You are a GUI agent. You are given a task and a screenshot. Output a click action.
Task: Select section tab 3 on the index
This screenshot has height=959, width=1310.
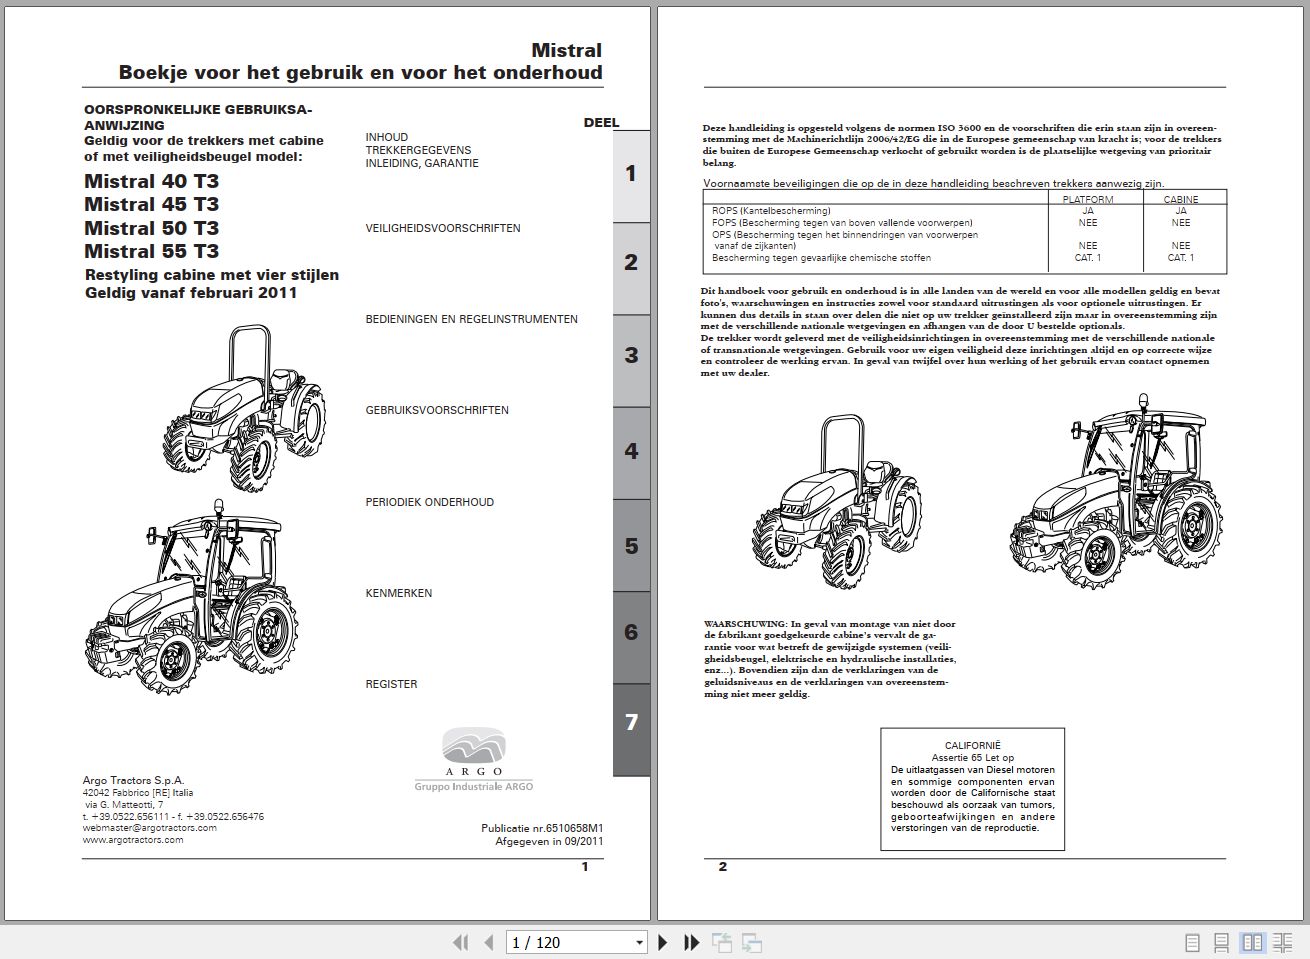pyautogui.click(x=631, y=360)
